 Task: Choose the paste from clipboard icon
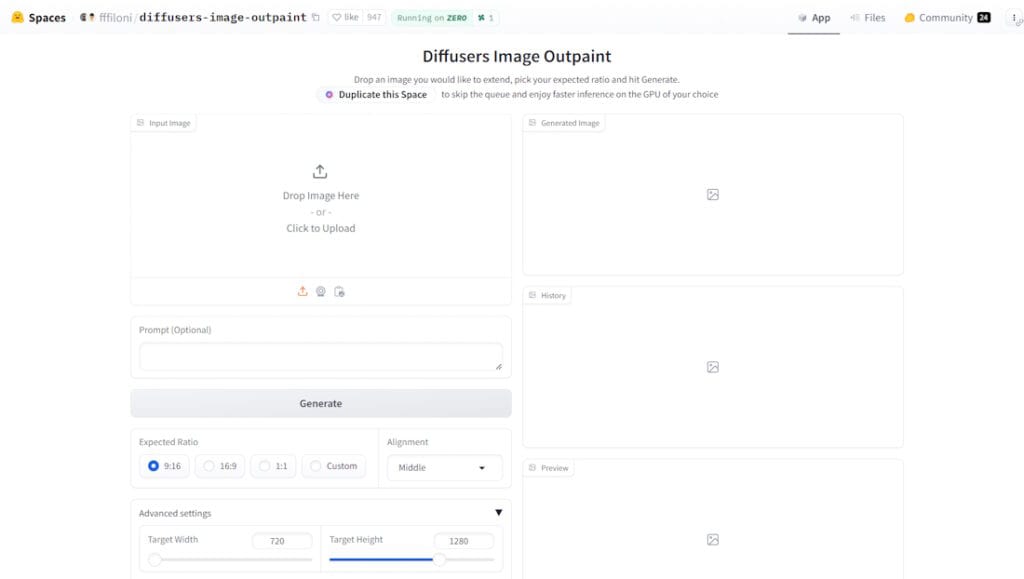point(340,291)
